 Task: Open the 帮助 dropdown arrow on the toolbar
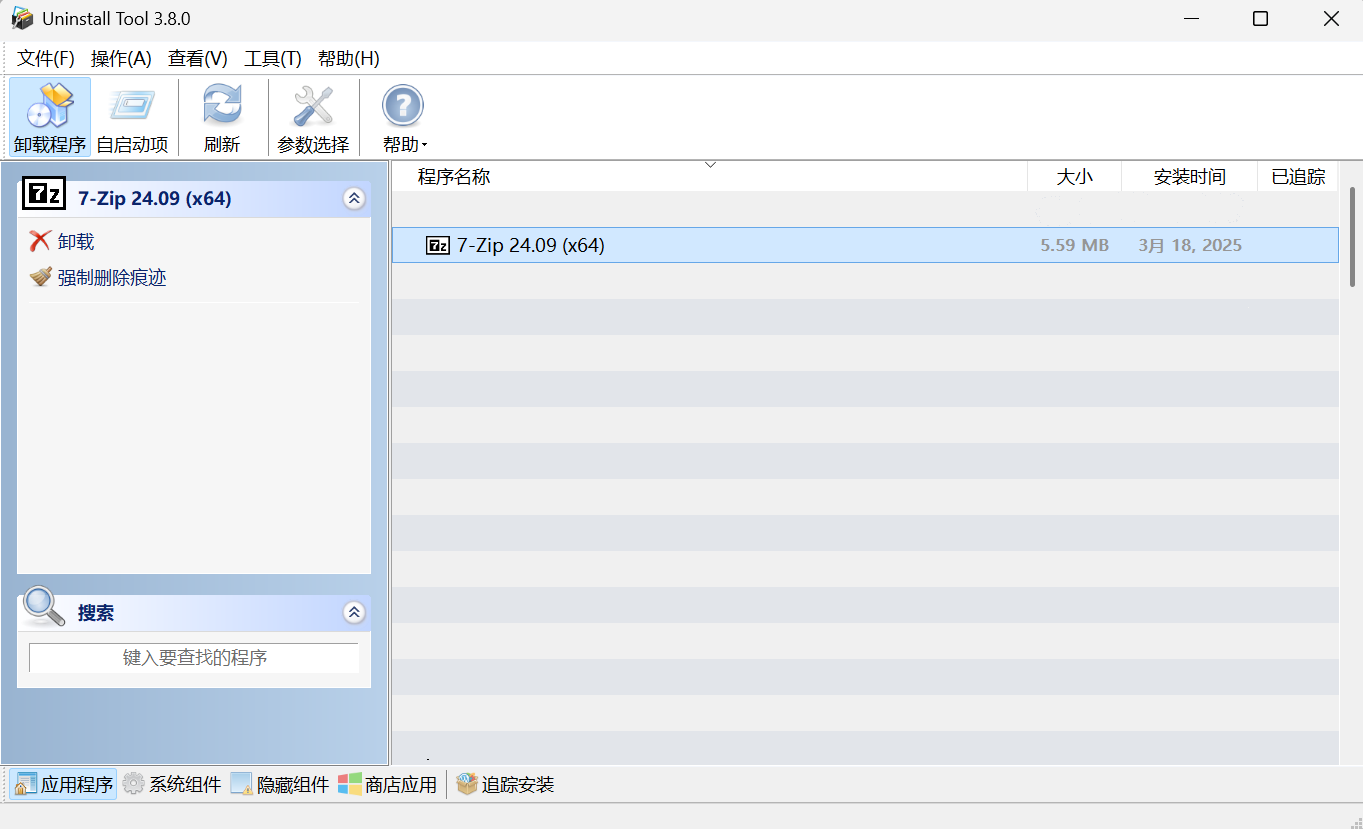422,144
